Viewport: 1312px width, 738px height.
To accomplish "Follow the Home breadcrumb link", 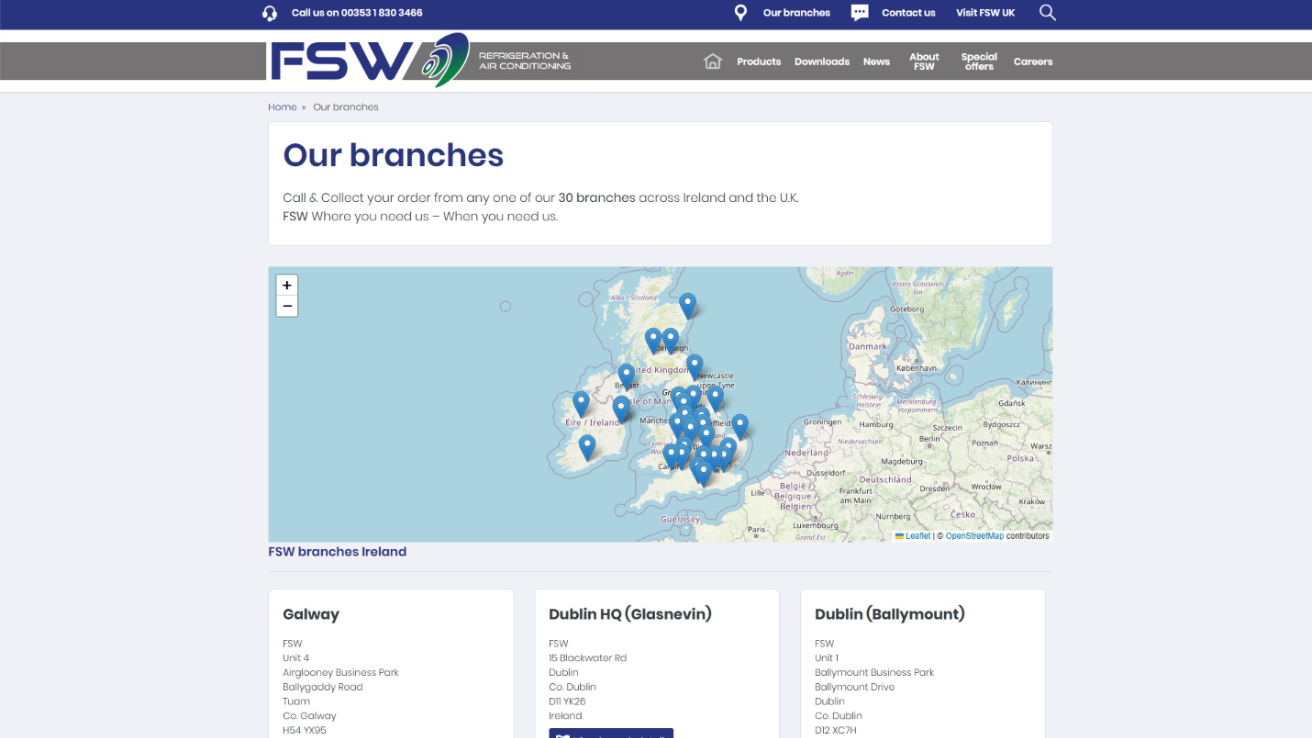I will pos(282,106).
